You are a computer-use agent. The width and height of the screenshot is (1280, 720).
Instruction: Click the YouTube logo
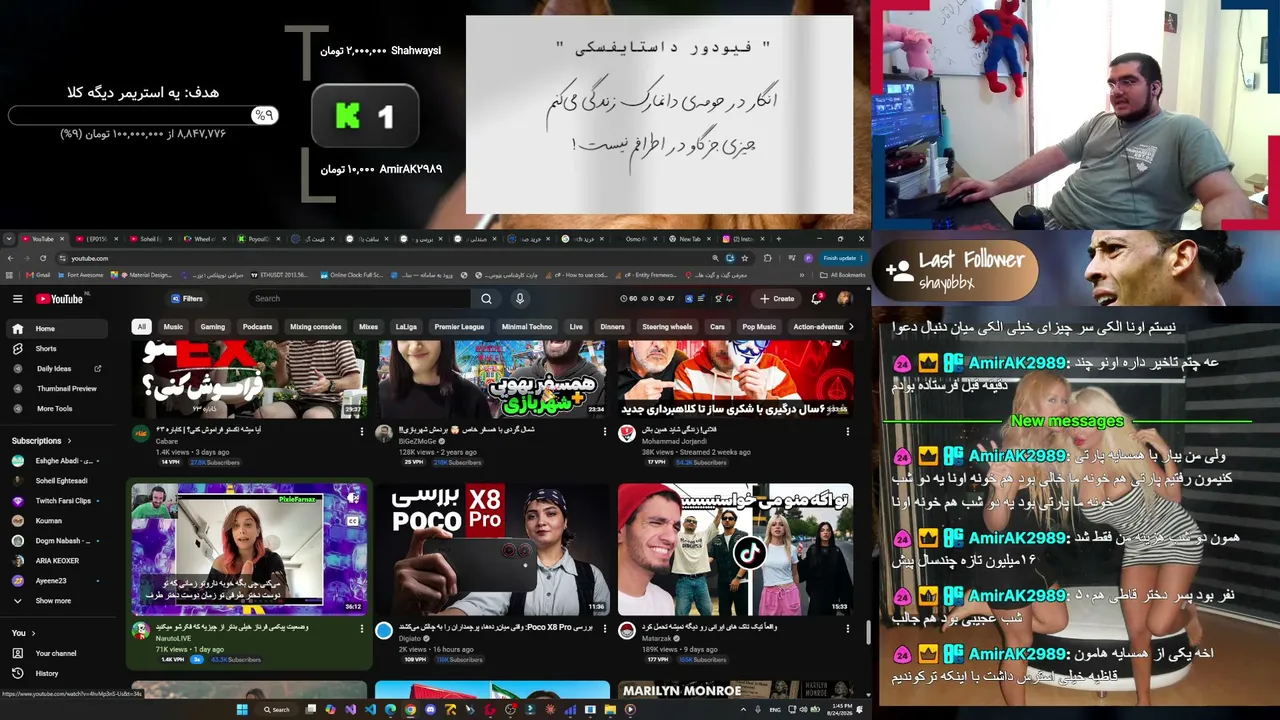60,299
